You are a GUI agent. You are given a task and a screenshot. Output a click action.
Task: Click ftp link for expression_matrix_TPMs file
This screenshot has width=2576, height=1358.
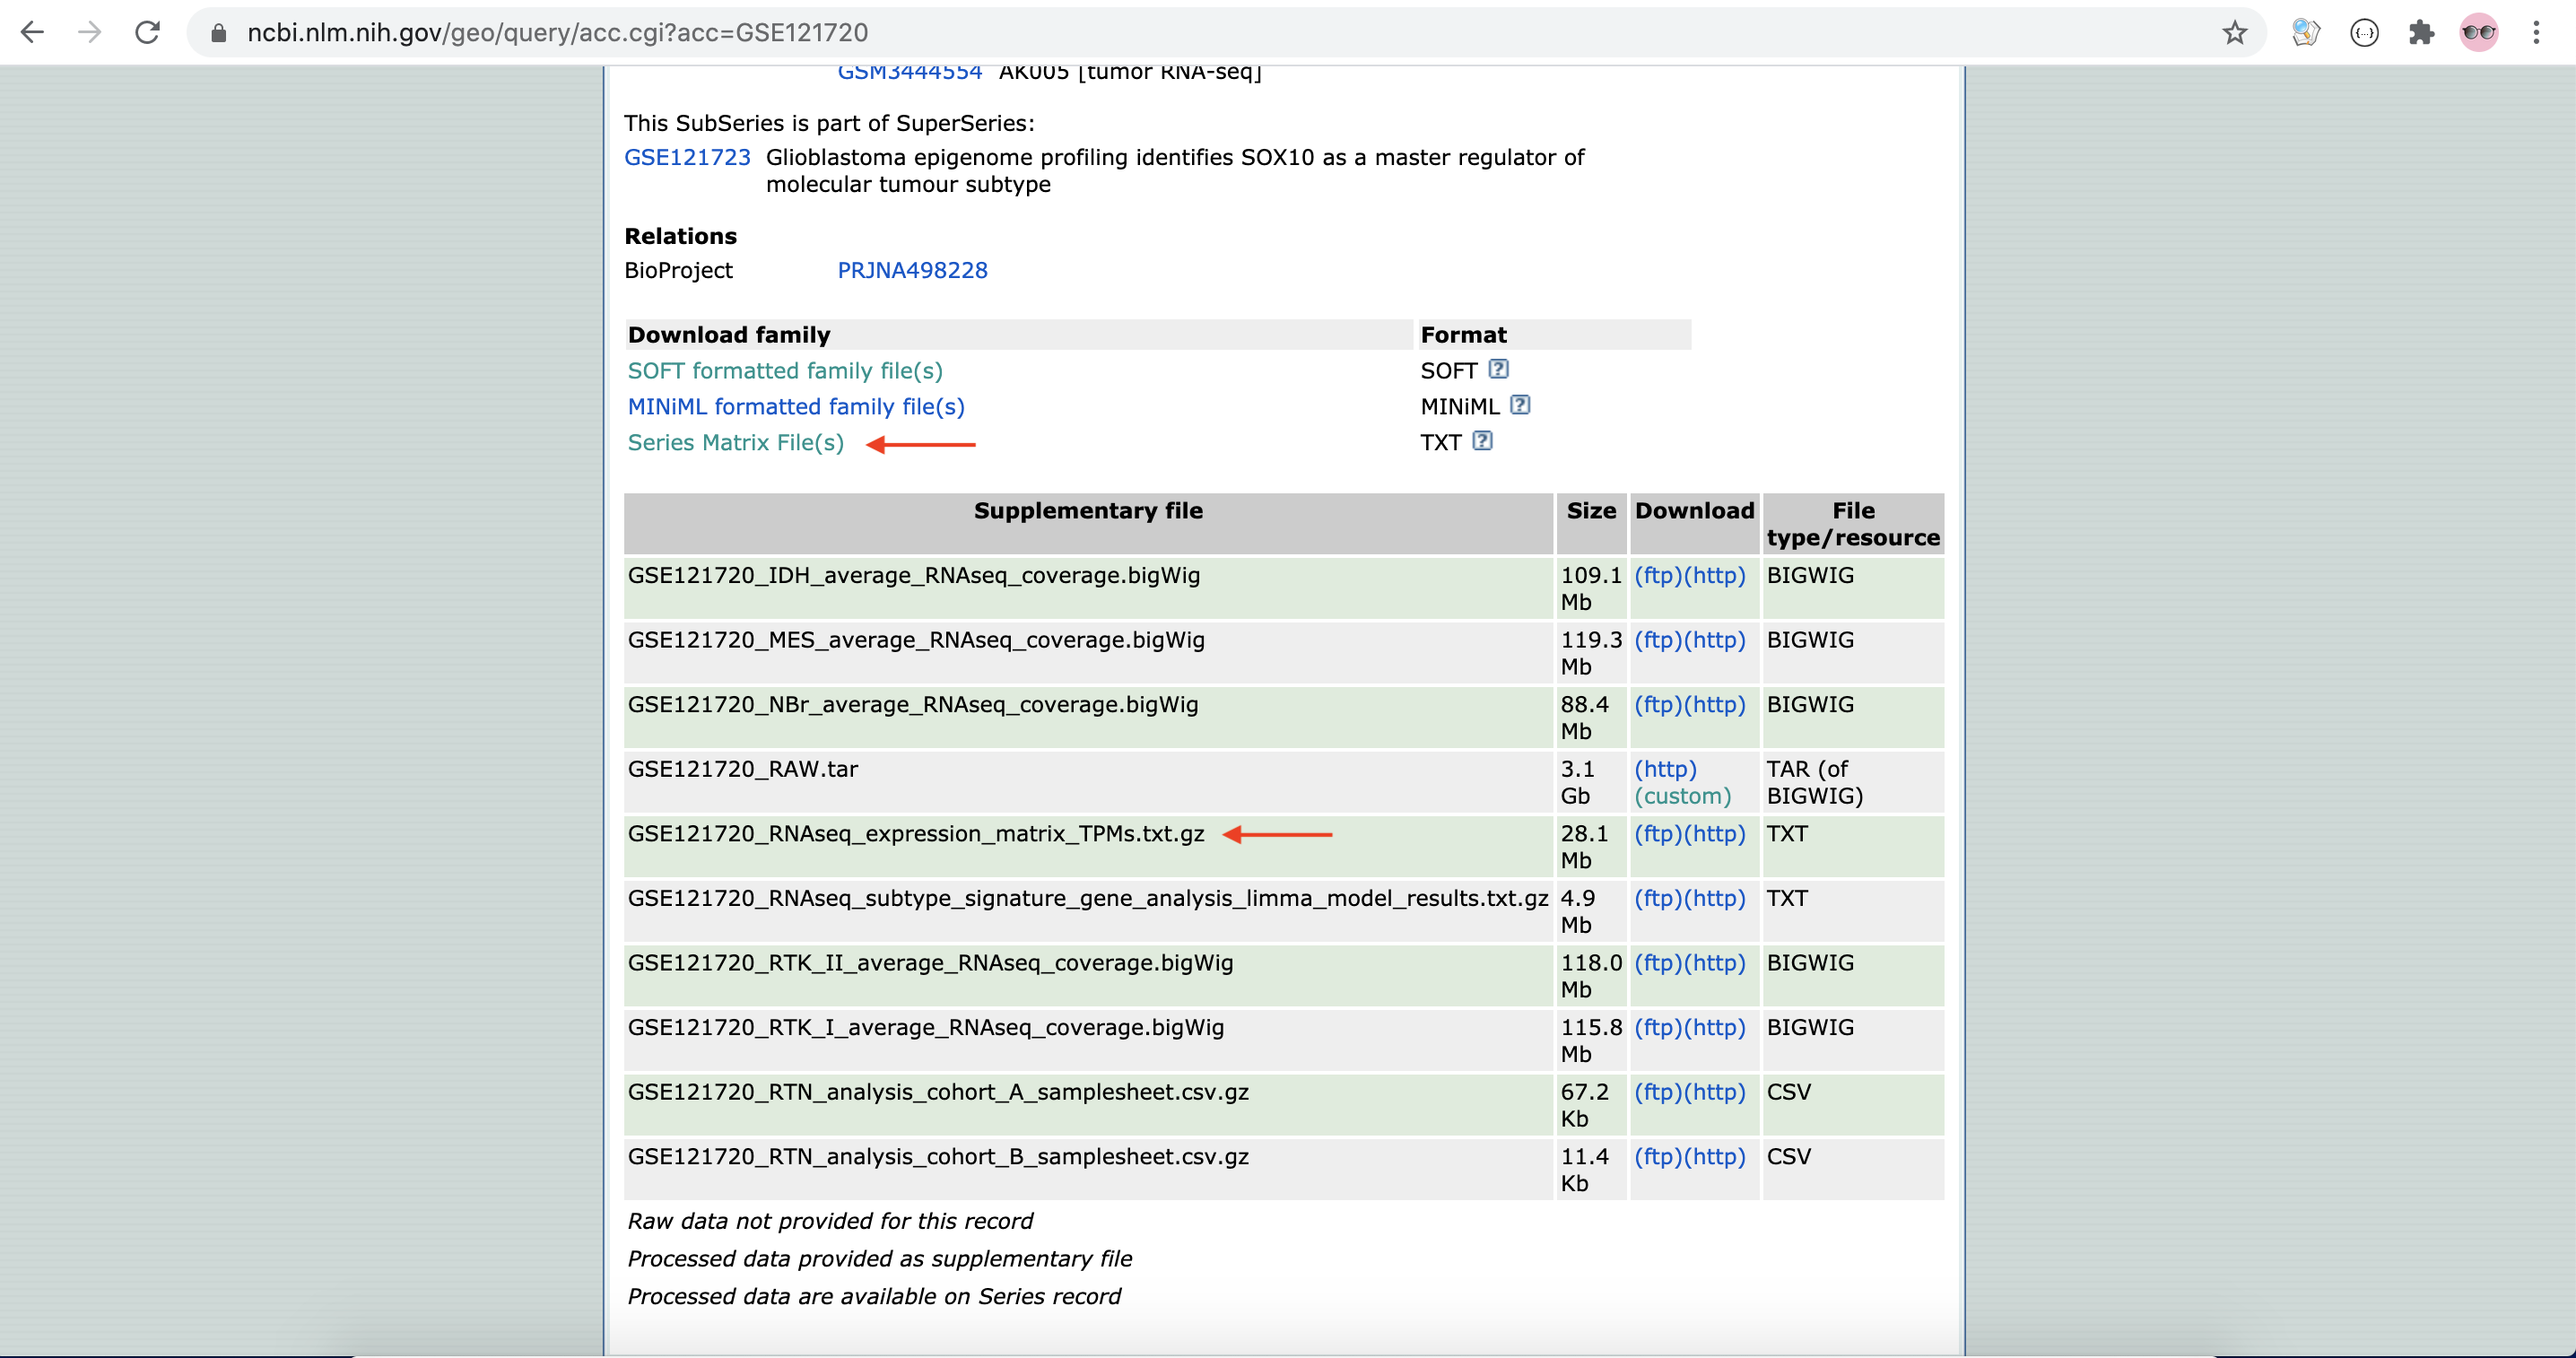[x=1658, y=834]
